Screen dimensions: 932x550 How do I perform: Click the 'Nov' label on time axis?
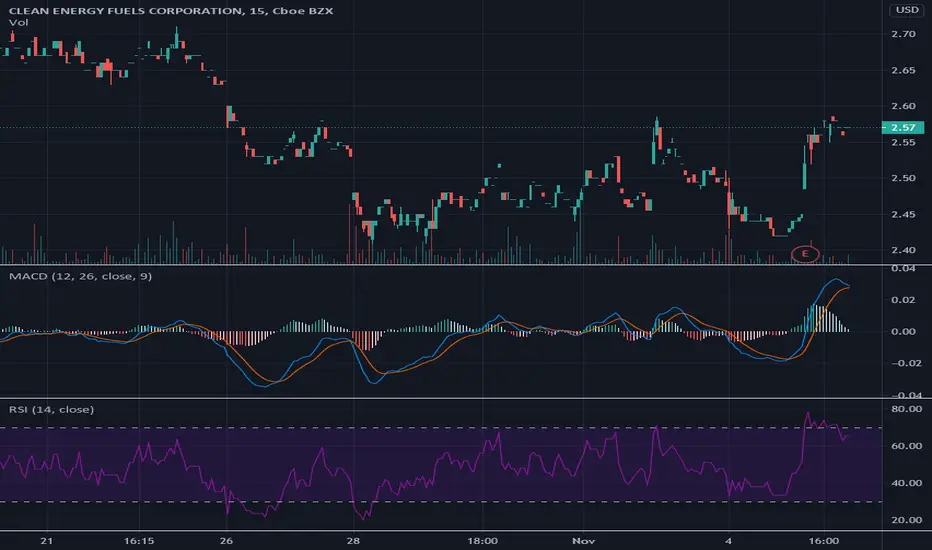[584, 540]
